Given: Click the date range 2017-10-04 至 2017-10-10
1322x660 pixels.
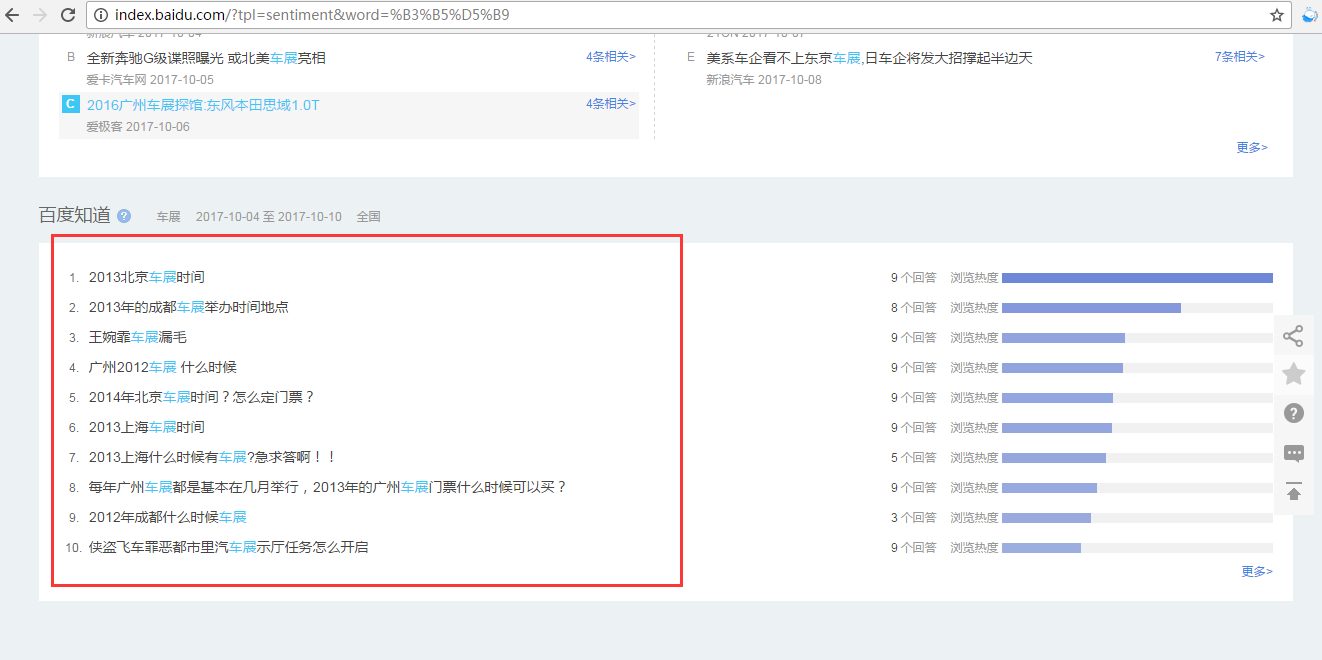Looking at the screenshot, I should point(269,216).
